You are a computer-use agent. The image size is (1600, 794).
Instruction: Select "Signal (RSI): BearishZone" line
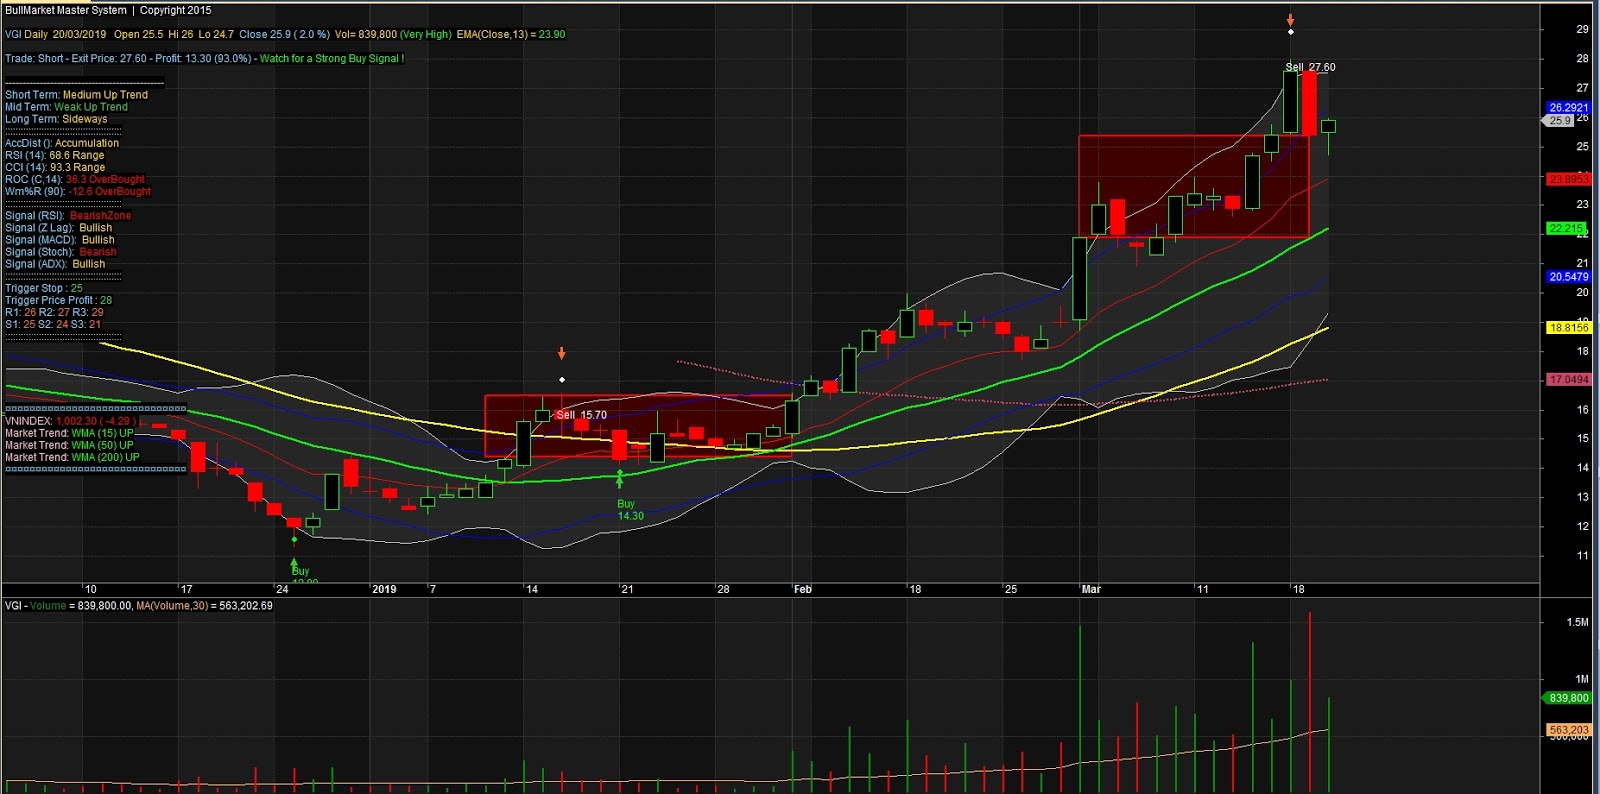coord(68,216)
